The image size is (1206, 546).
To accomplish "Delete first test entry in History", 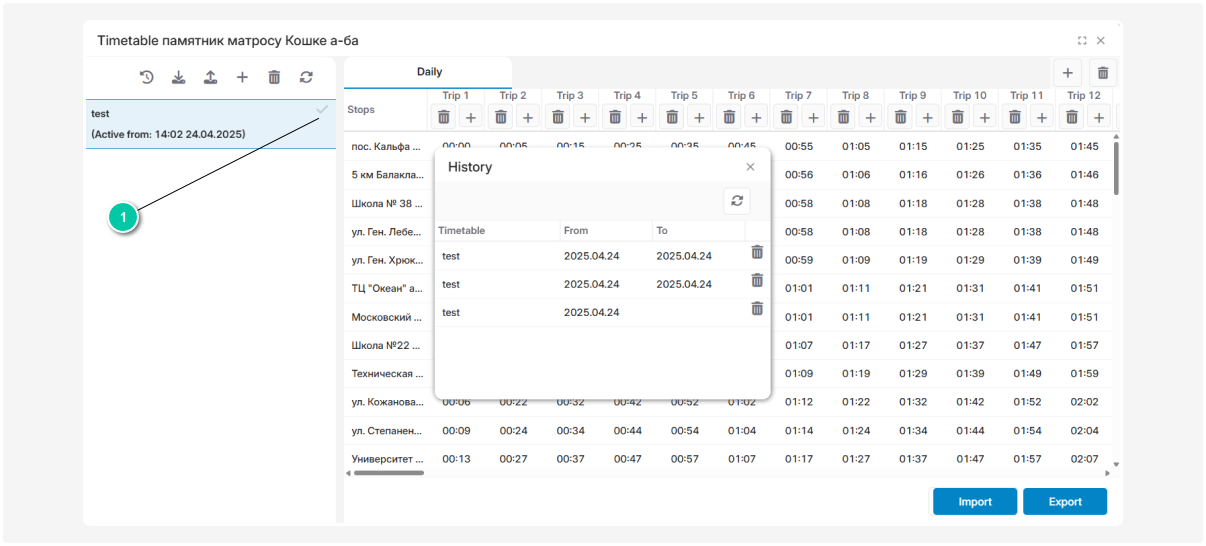I will click(757, 253).
